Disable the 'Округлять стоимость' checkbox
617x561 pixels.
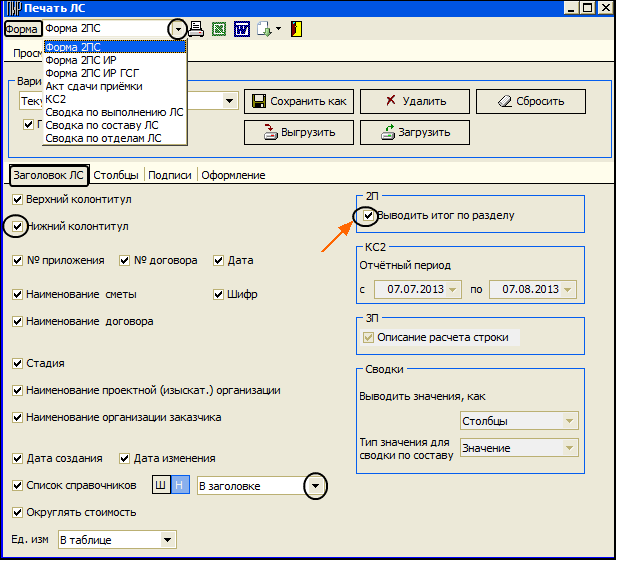18,512
